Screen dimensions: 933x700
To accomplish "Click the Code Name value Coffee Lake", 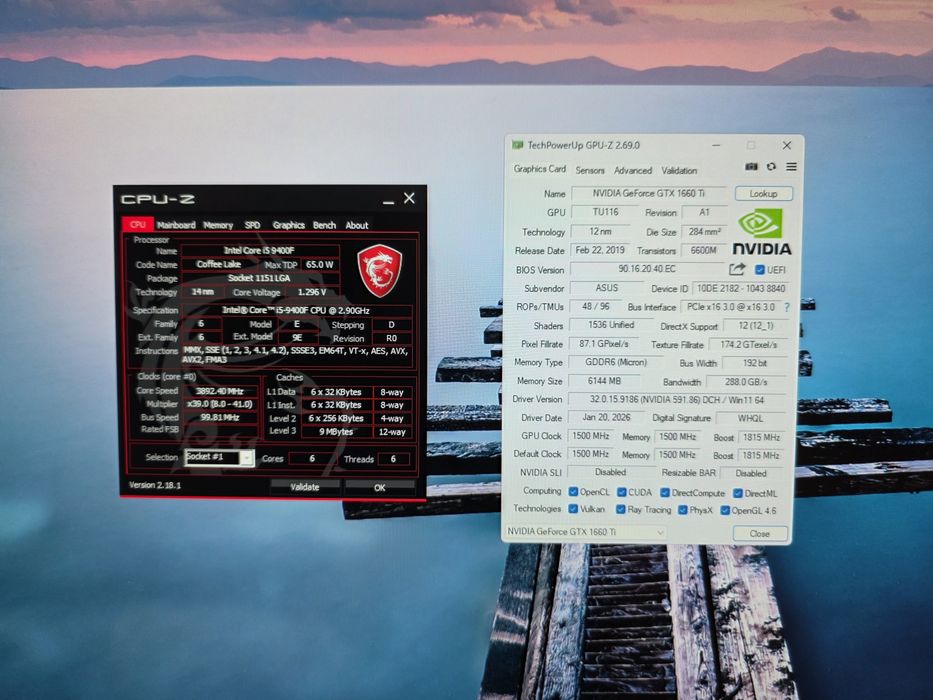I will [x=219, y=264].
